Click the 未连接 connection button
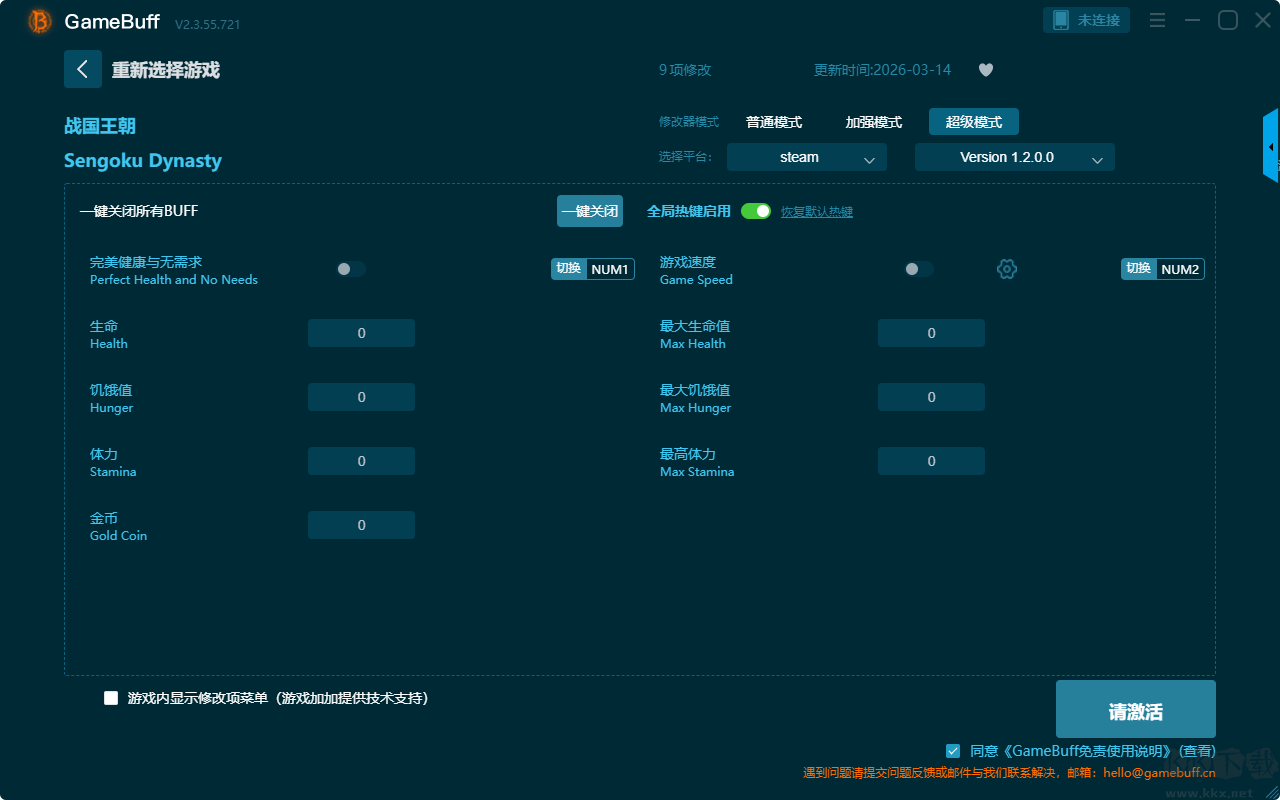1280x800 pixels. point(1088,20)
